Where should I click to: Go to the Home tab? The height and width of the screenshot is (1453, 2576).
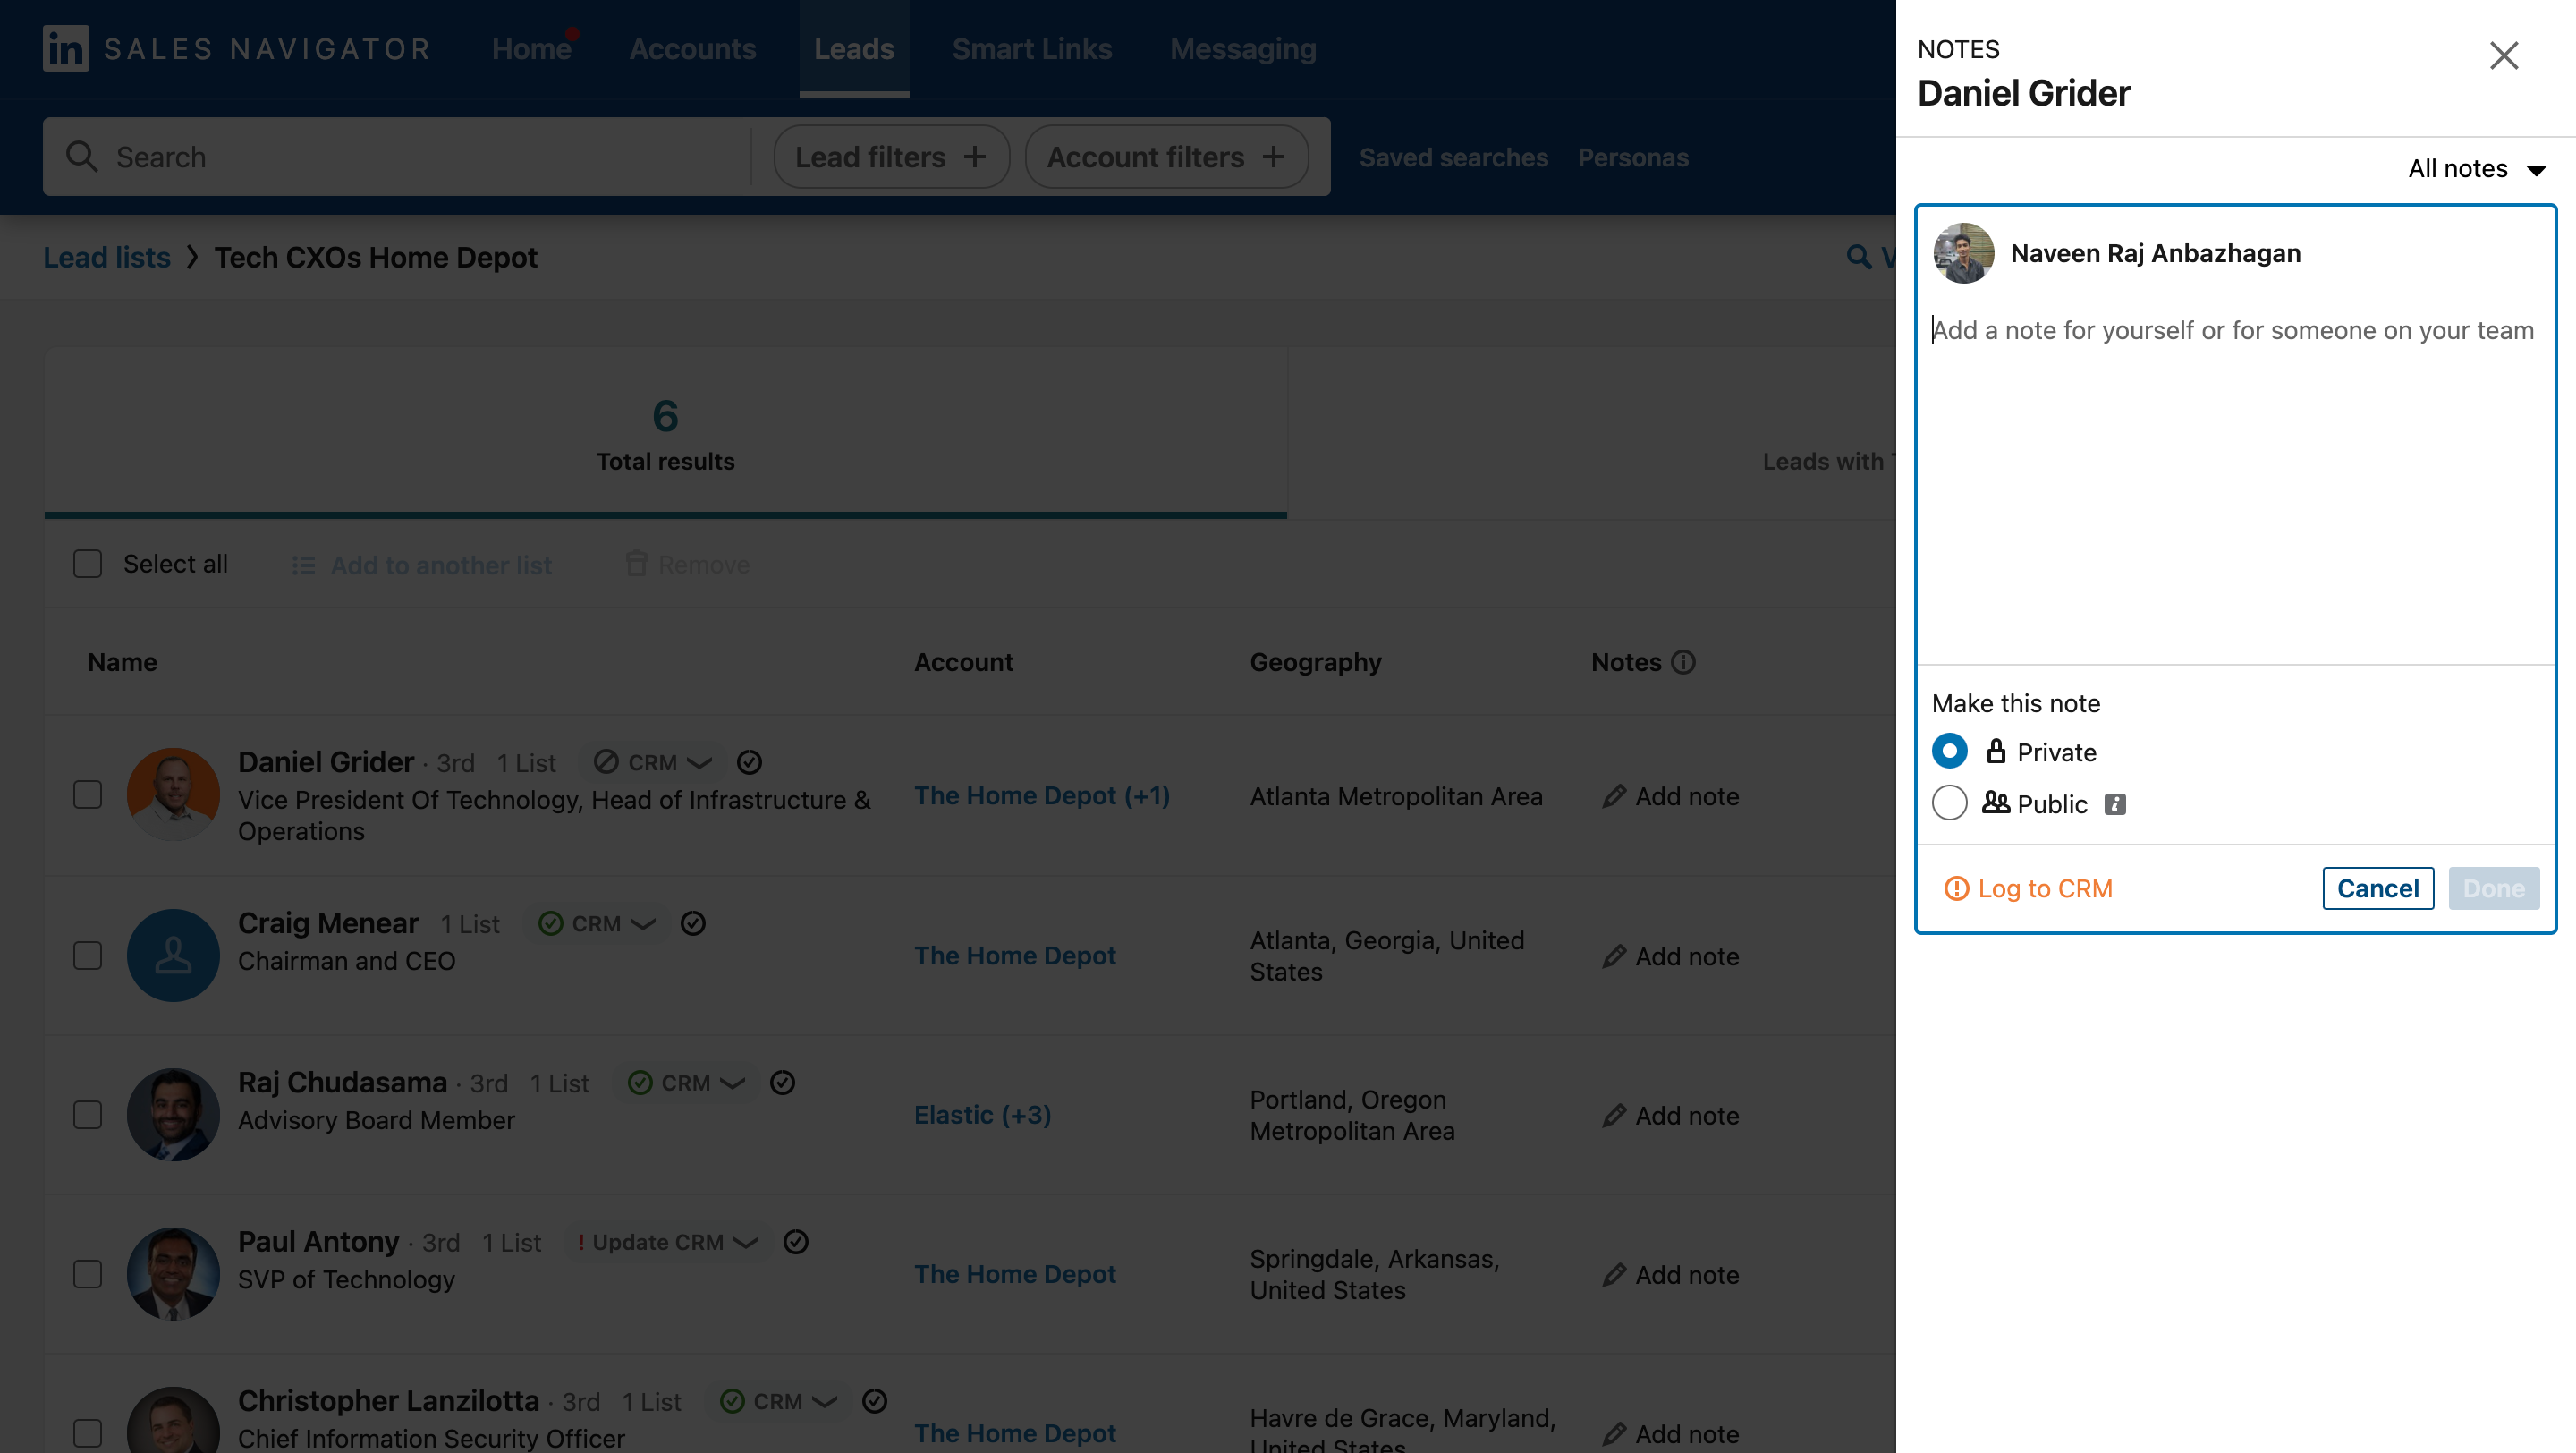click(x=531, y=48)
